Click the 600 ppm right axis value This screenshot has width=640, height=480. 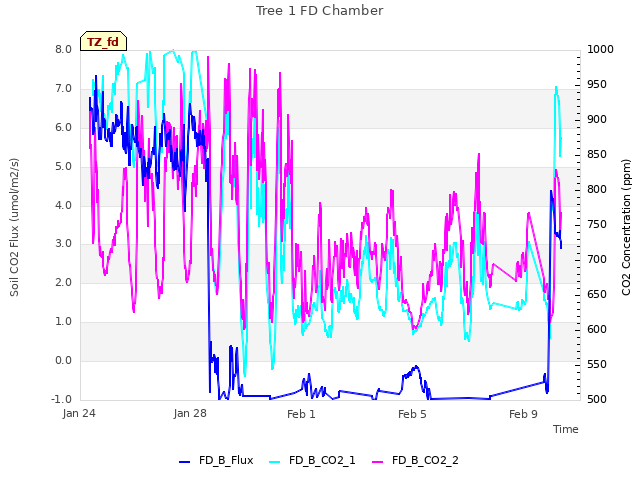point(597,329)
